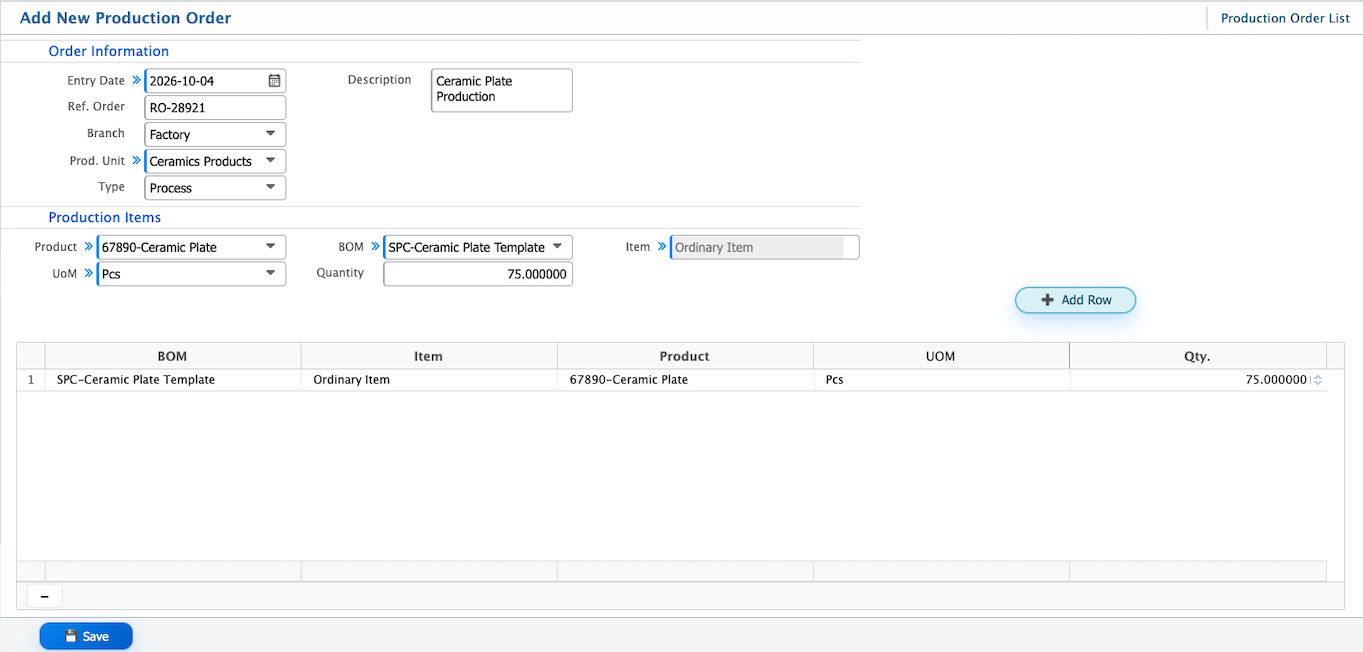The image size is (1363, 652).
Task: Click the Item column header
Action: [x=429, y=356]
